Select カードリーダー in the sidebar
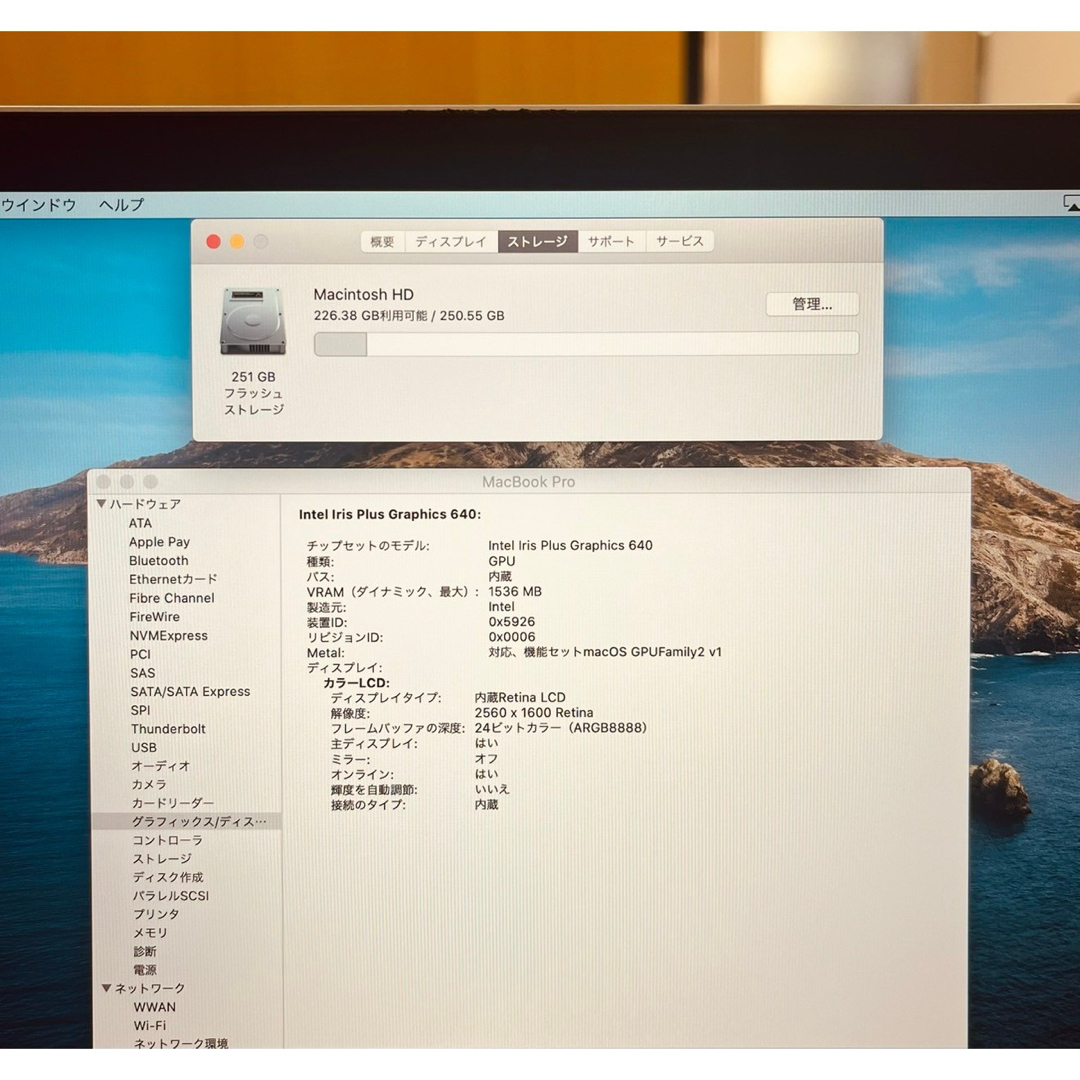Image resolution: width=1080 pixels, height=1080 pixels. pos(173,803)
